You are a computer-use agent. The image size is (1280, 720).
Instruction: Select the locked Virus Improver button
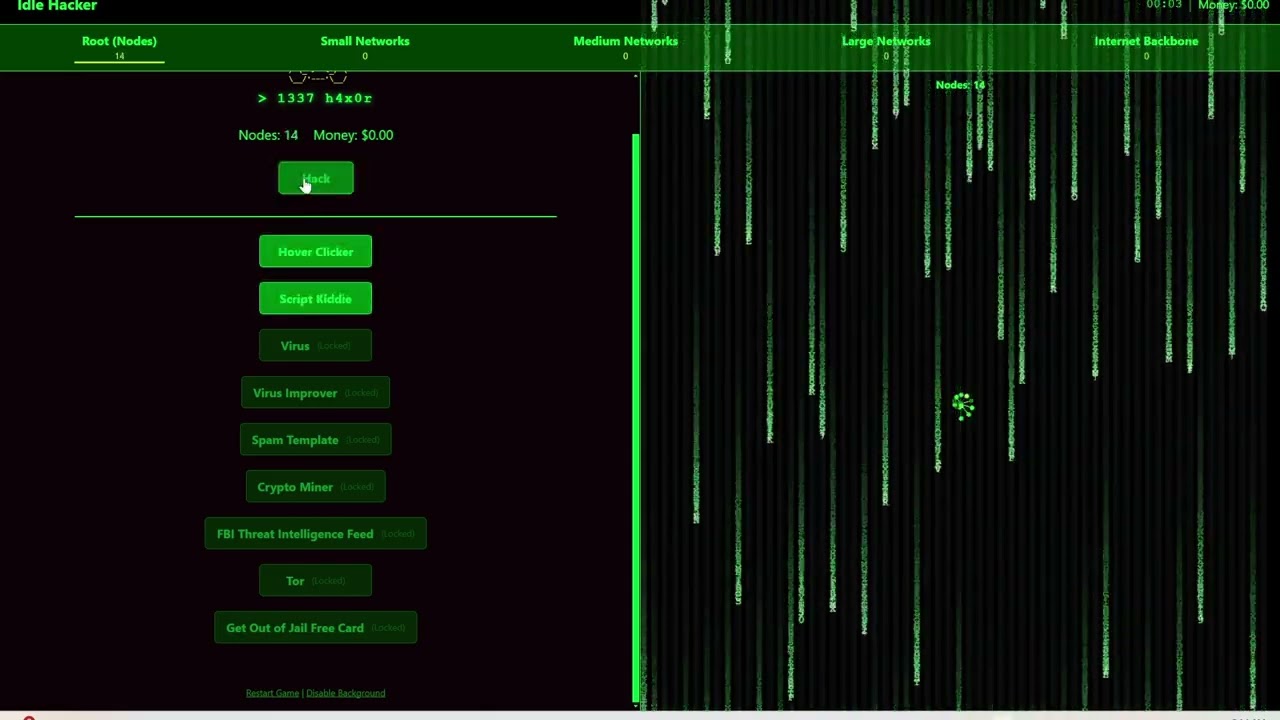coord(315,393)
